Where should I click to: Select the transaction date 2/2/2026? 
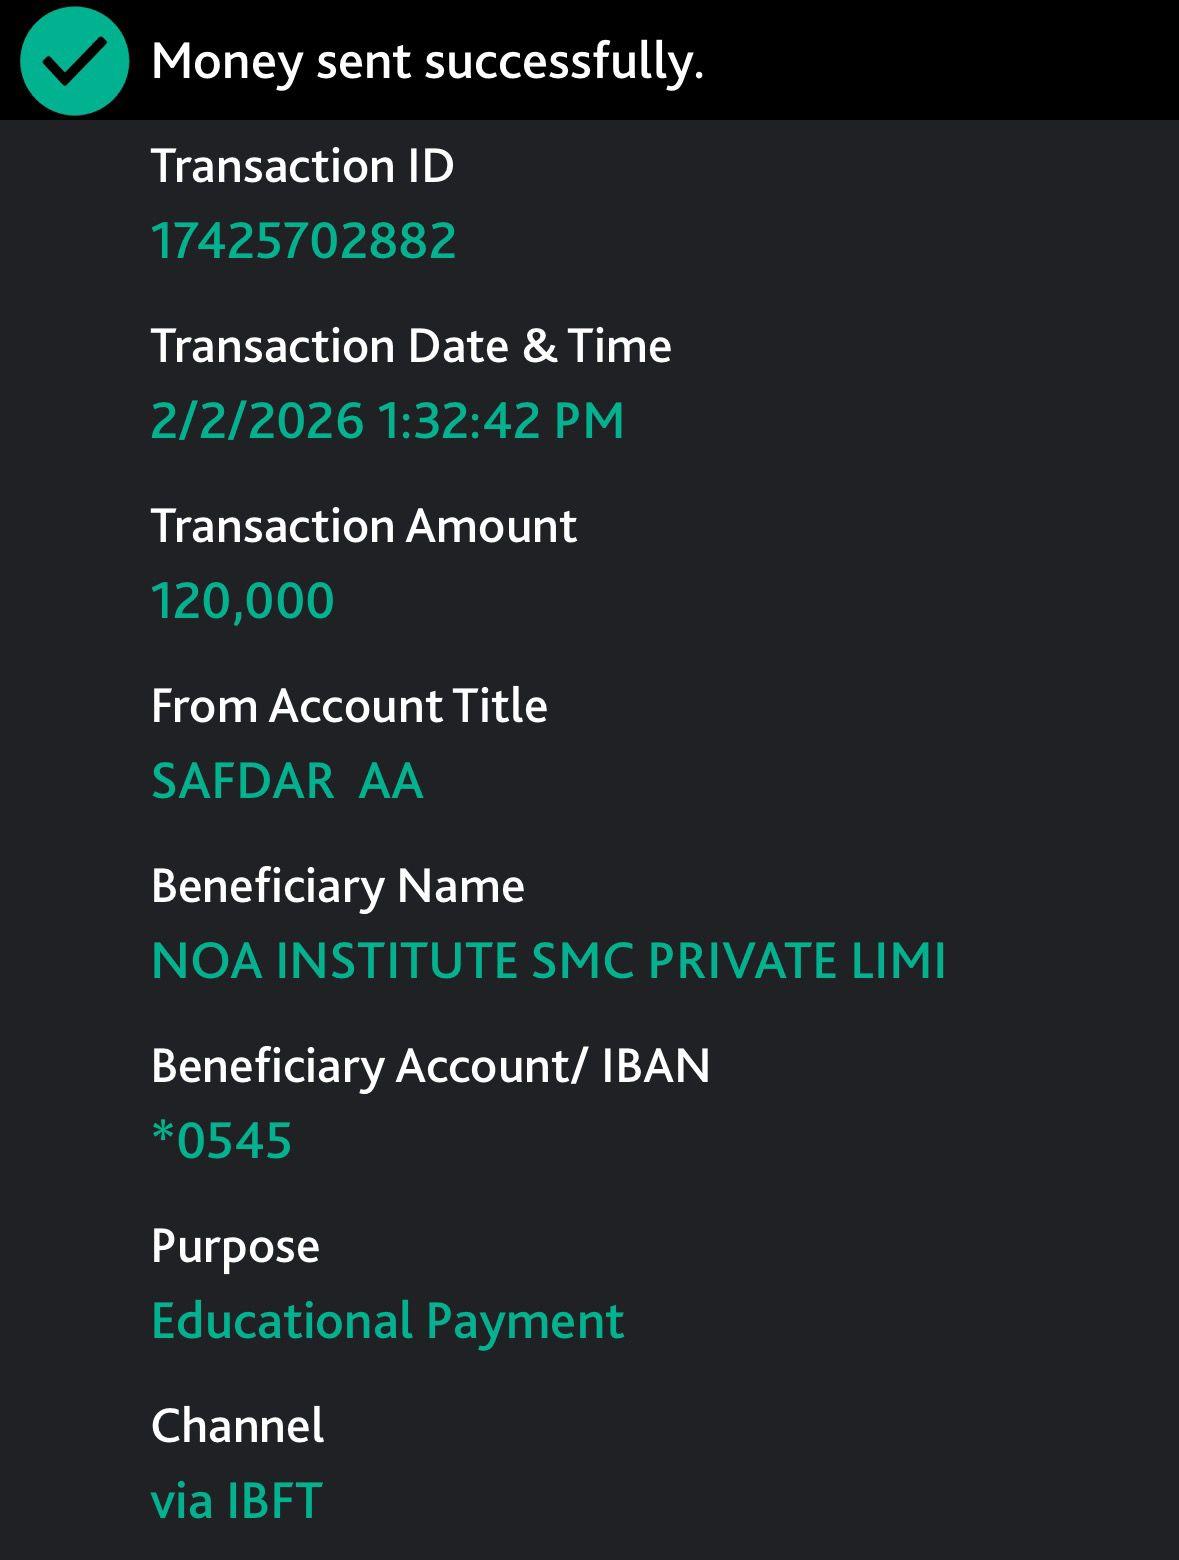point(257,420)
